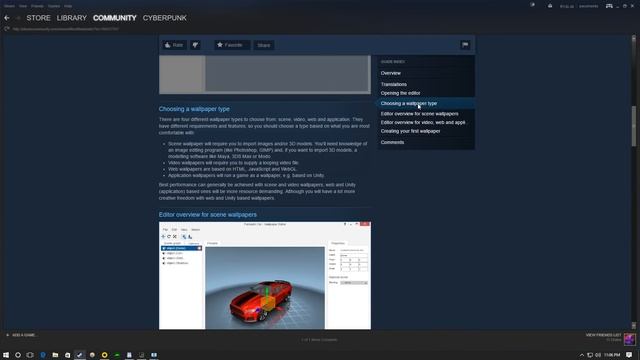
Task: Open File Explorer from the taskbar
Action: 55,355
